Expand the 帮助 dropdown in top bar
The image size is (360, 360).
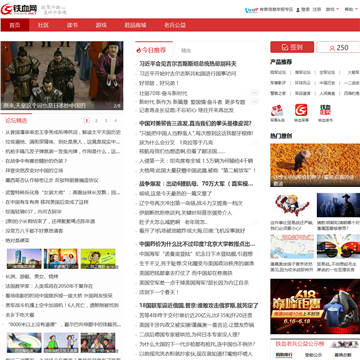(x=350, y=10)
